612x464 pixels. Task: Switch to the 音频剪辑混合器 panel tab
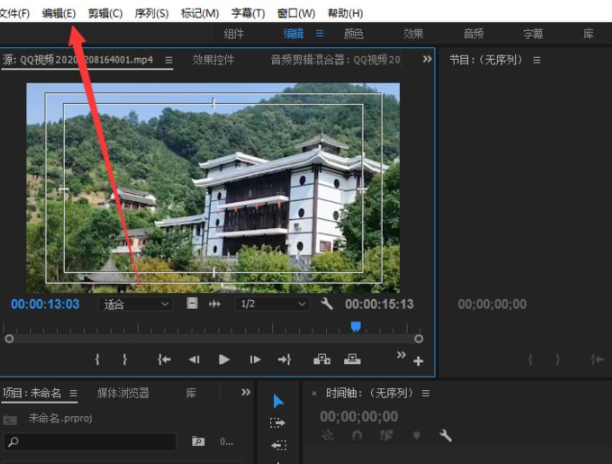pyautogui.click(x=335, y=60)
